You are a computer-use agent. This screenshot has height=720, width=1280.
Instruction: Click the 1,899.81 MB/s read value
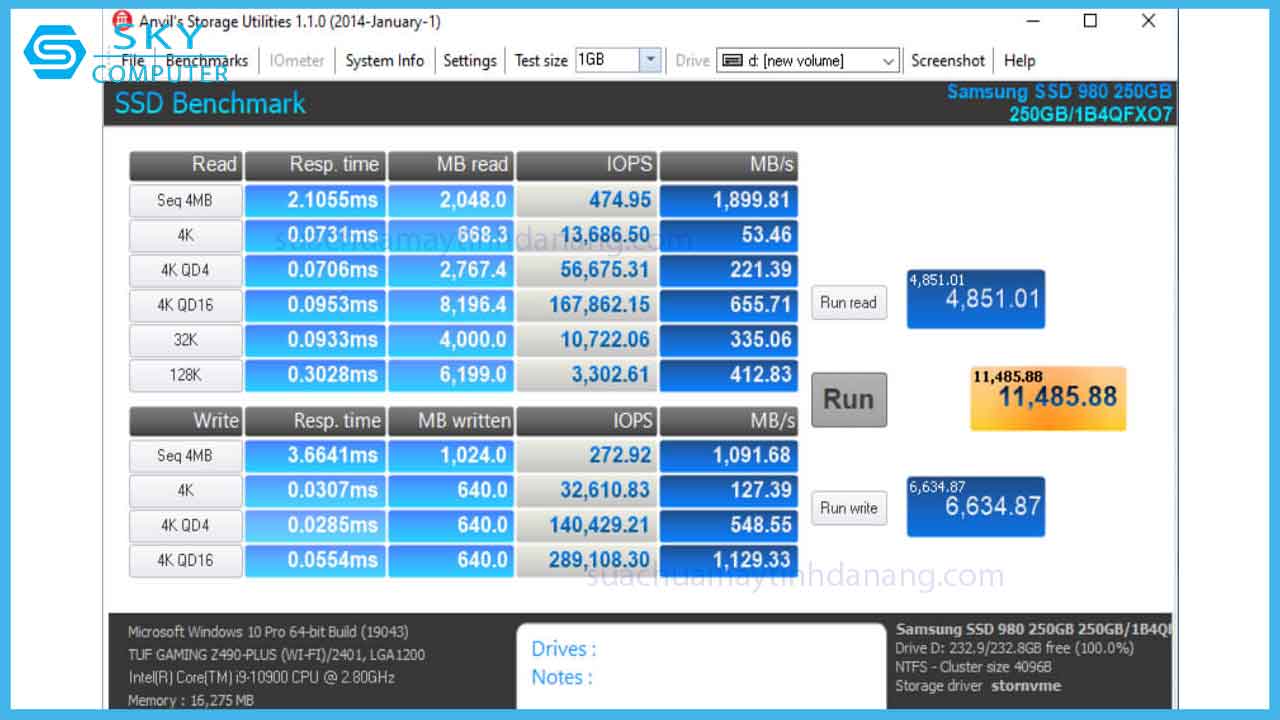(729, 200)
